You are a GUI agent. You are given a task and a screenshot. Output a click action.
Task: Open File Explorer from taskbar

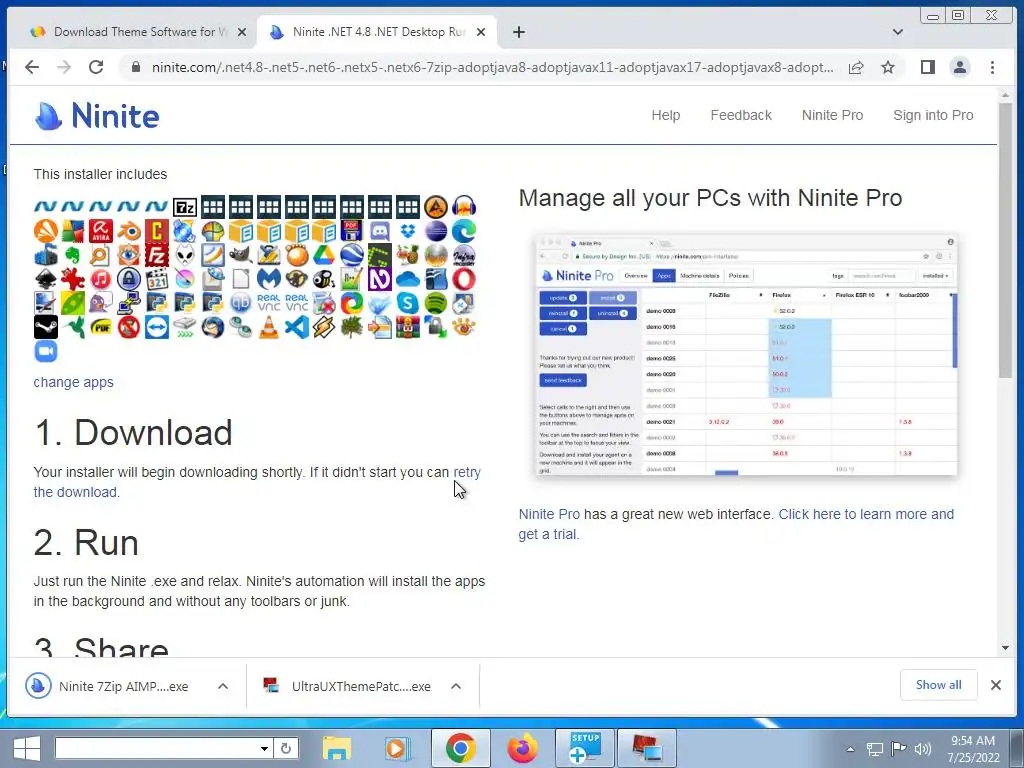pyautogui.click(x=336, y=748)
